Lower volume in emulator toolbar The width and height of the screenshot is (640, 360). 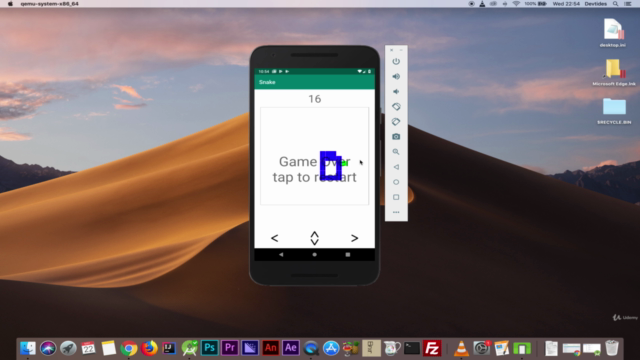396,91
